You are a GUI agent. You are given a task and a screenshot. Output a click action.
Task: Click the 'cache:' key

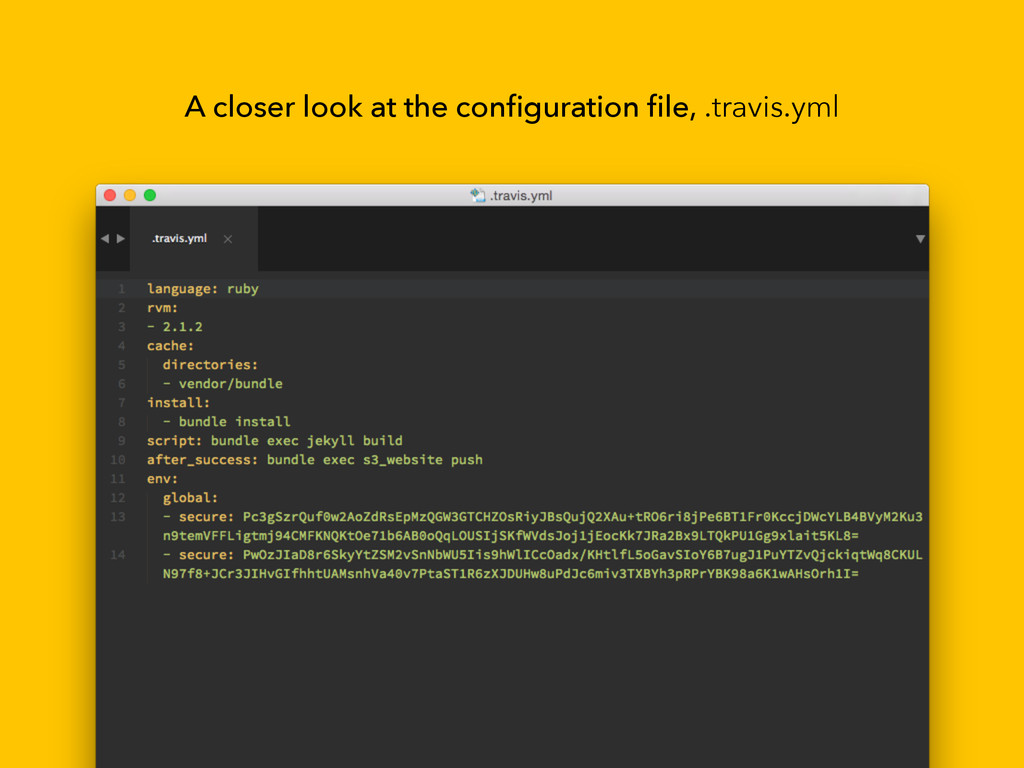click(x=170, y=345)
